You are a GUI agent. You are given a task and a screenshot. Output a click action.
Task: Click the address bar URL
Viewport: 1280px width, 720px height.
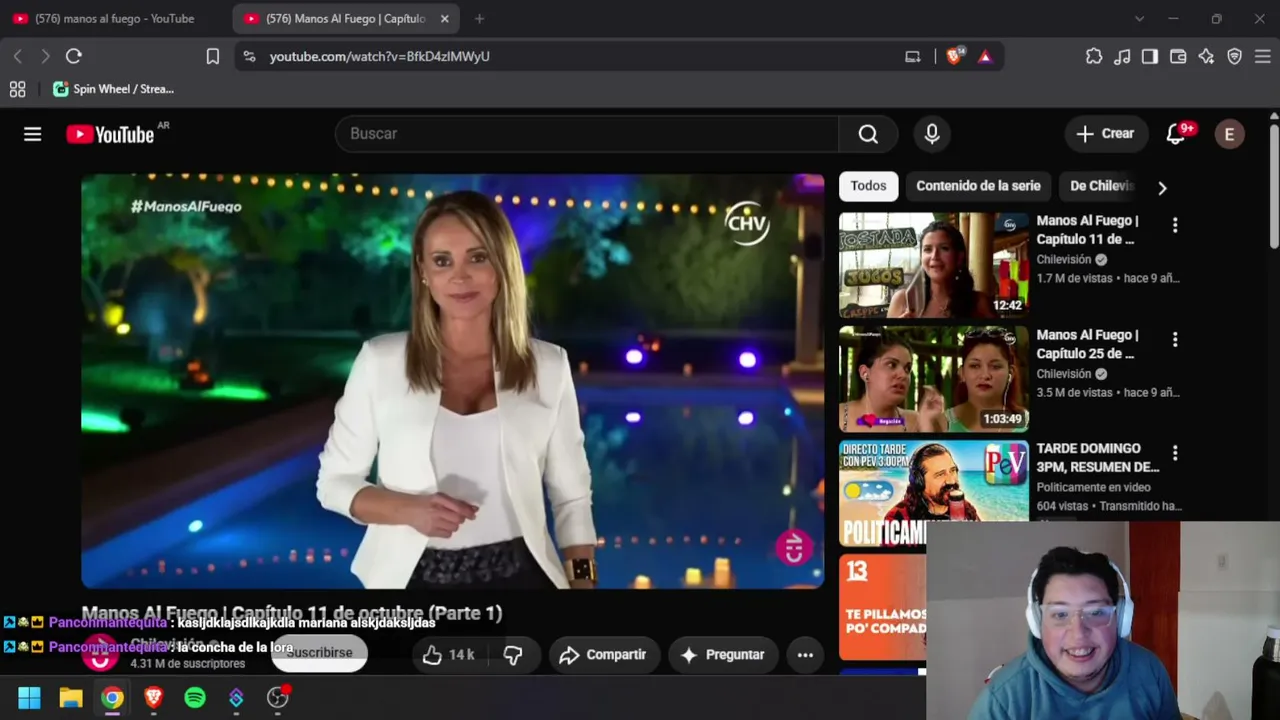380,57
